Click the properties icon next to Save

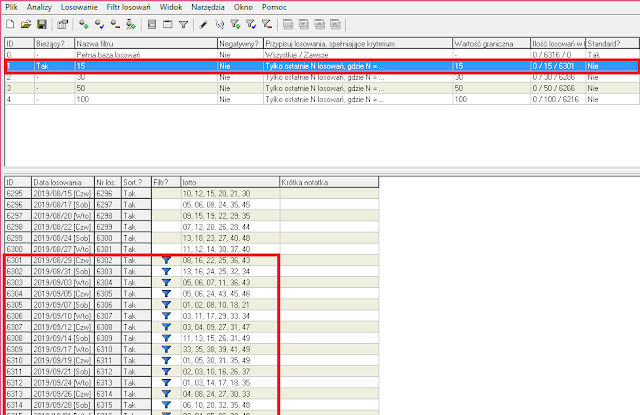62,24
